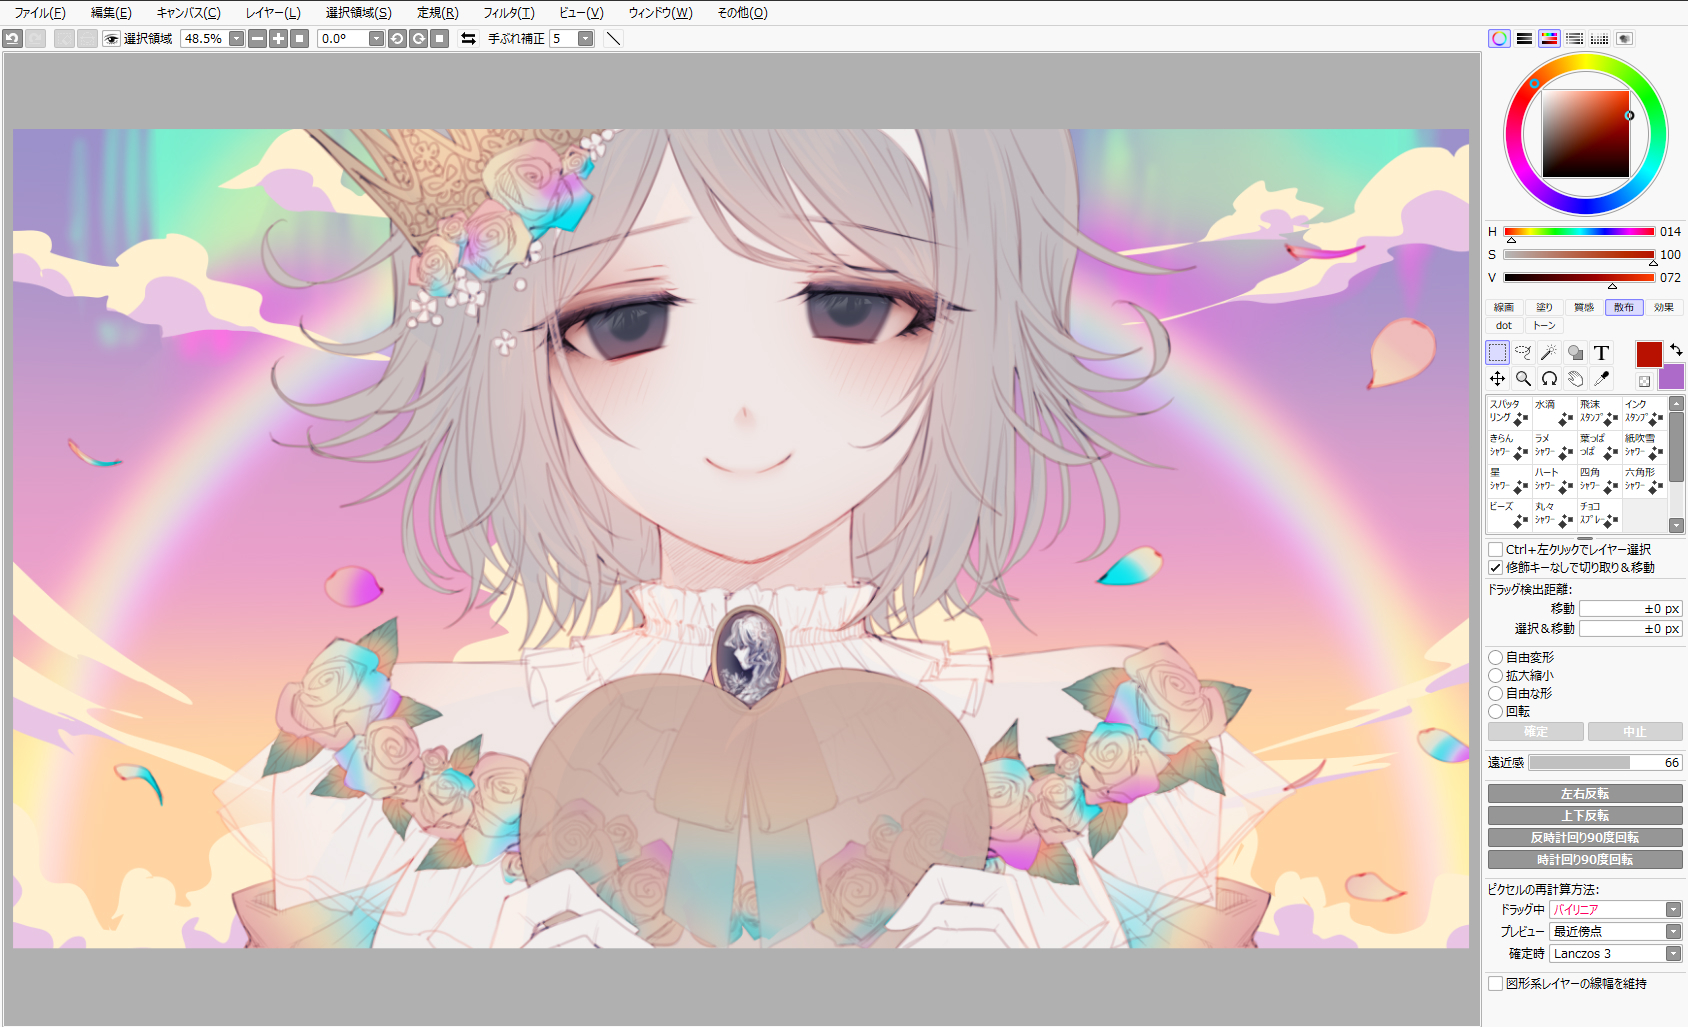Toggle the color mixer panel
Screen dimensions: 1688x1027
click(1574, 39)
